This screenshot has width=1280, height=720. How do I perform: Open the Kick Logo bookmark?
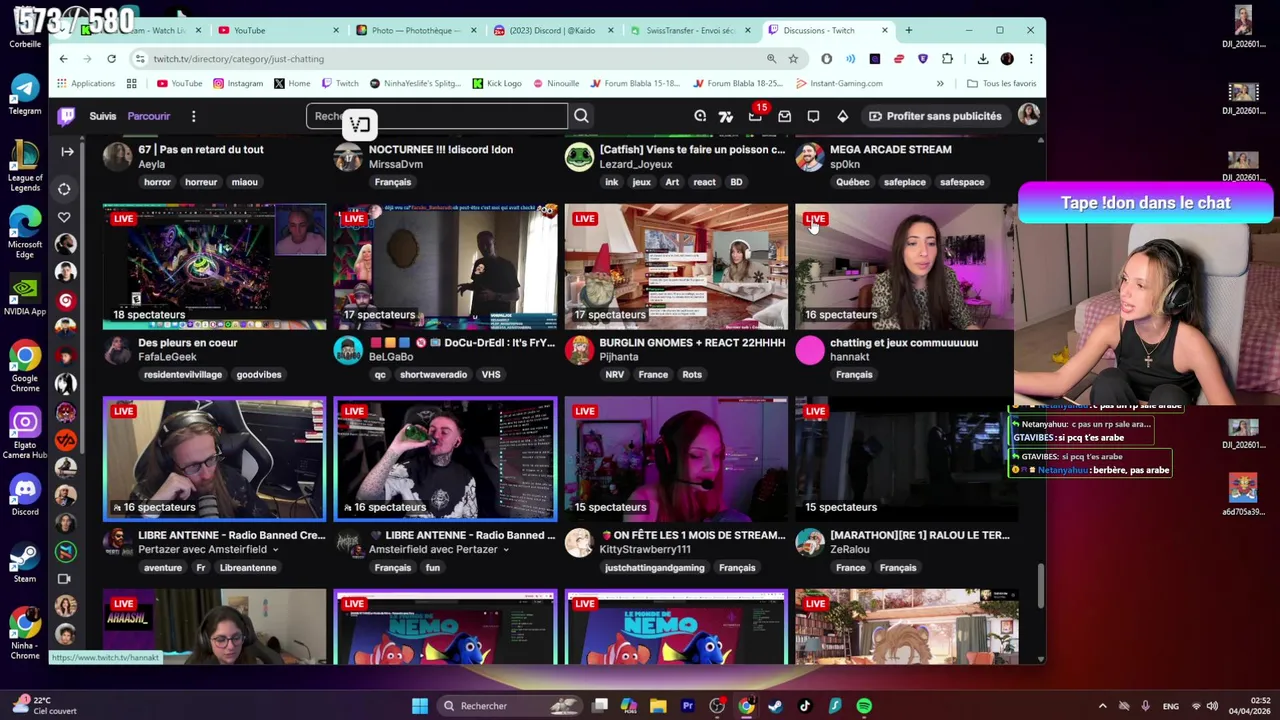(497, 84)
